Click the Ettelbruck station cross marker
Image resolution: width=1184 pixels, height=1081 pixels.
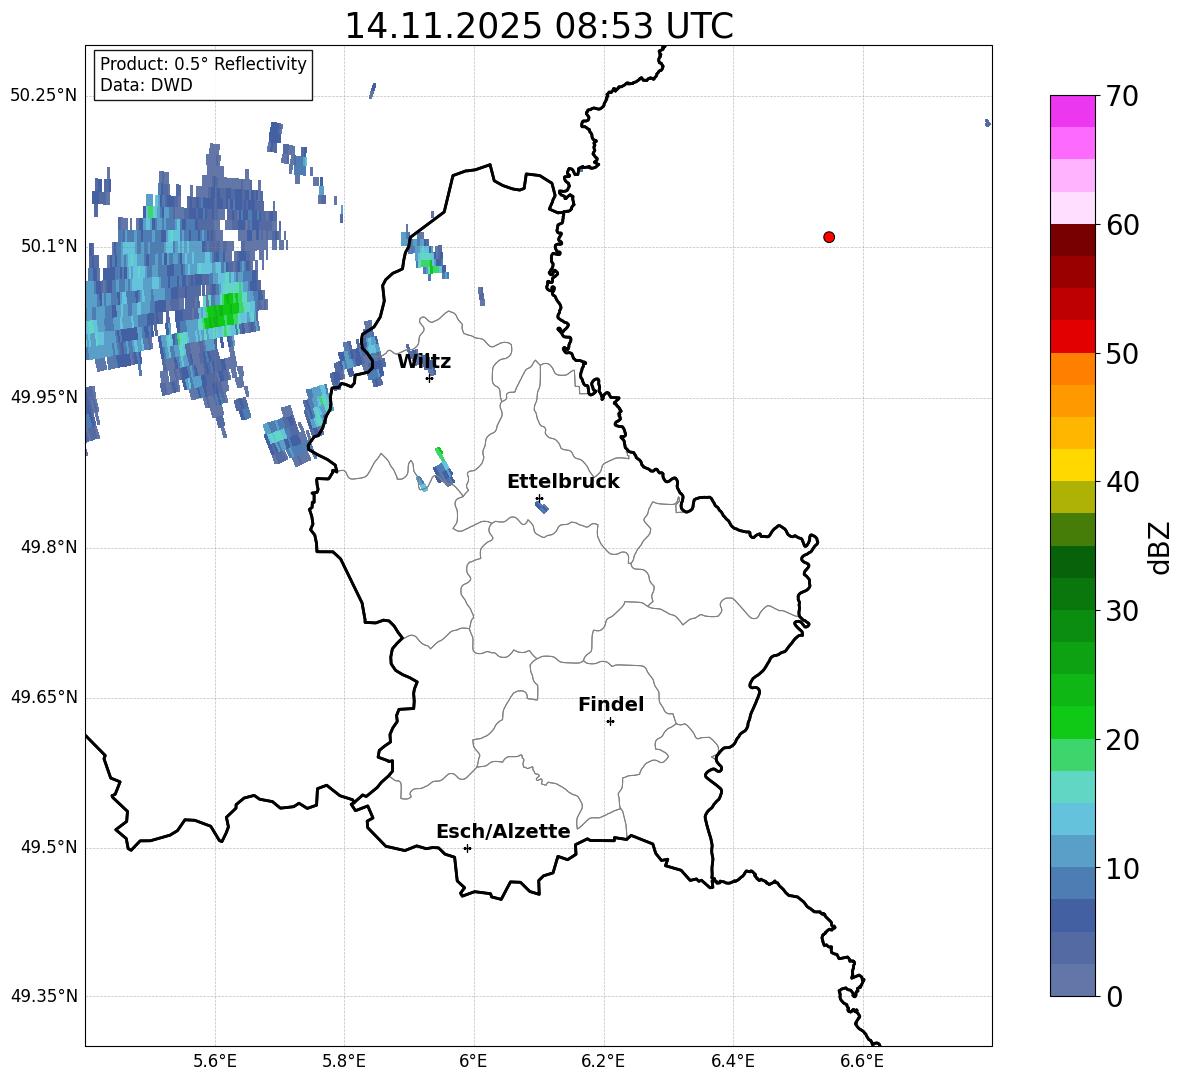click(x=538, y=498)
